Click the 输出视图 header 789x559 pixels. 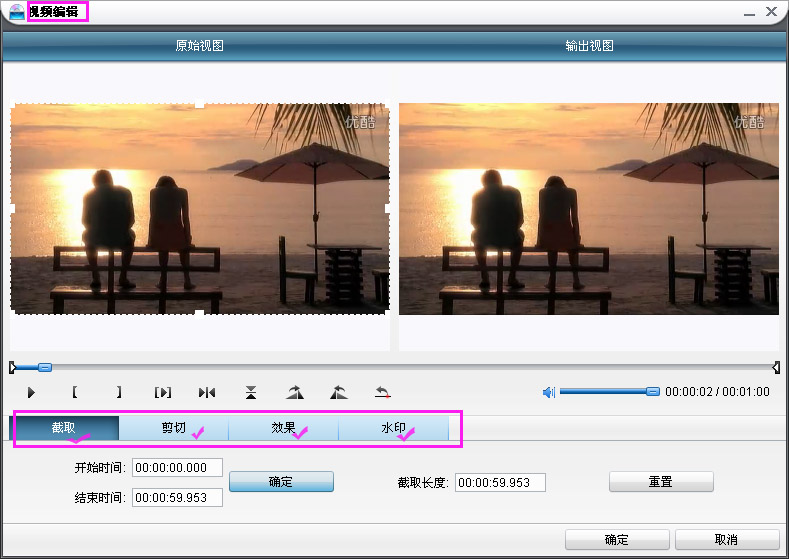pyautogui.click(x=589, y=46)
